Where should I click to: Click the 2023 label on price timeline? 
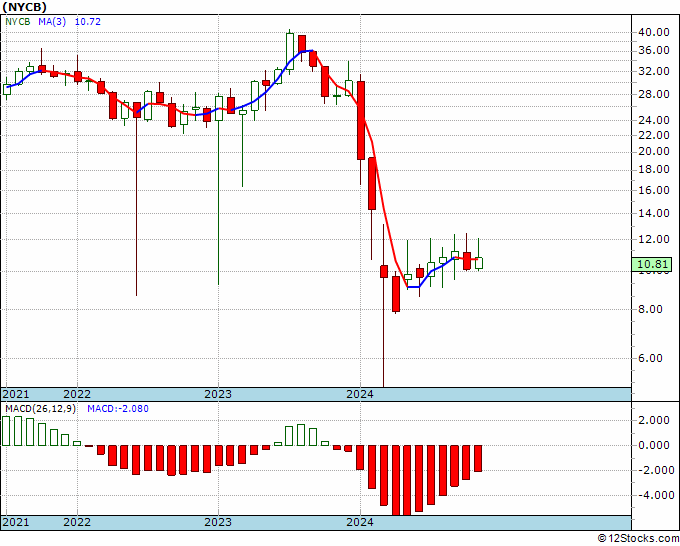pyautogui.click(x=218, y=394)
